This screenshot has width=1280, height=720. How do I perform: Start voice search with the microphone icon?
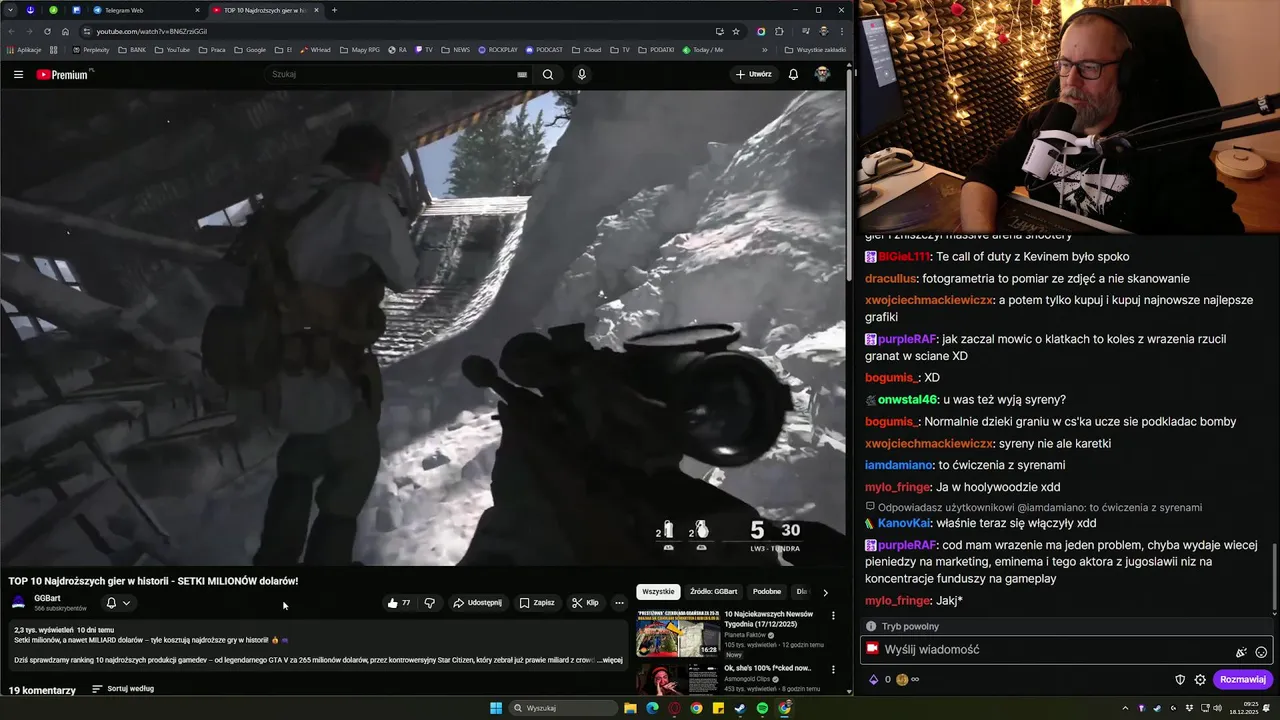[x=581, y=74]
